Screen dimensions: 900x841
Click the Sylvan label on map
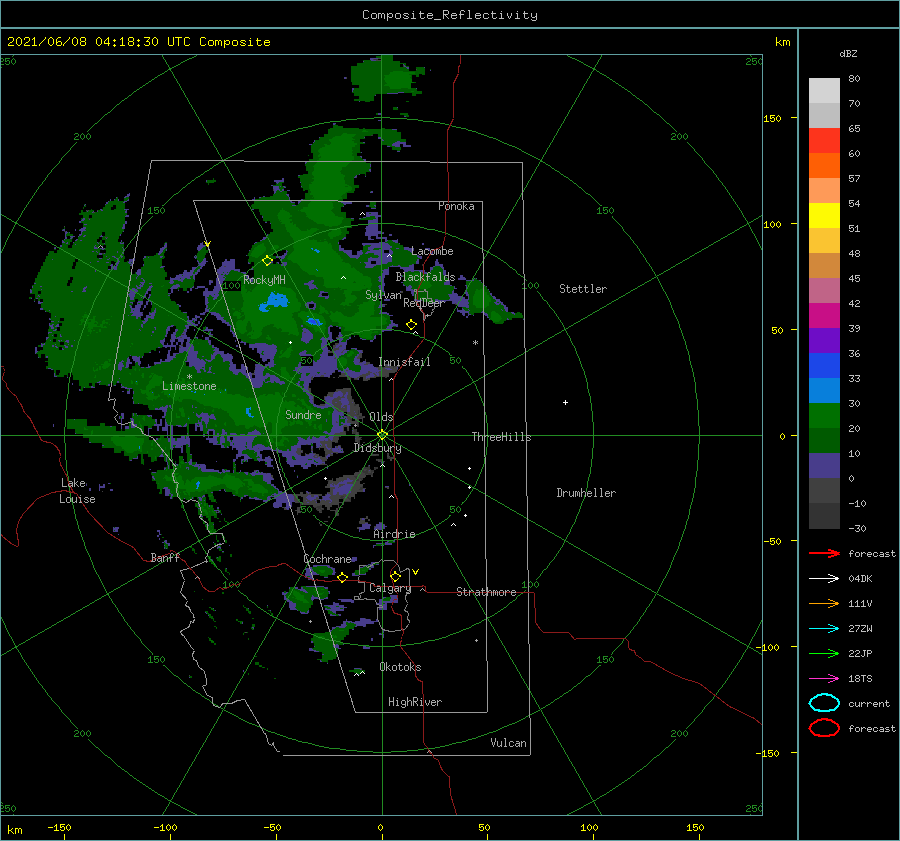[383, 295]
